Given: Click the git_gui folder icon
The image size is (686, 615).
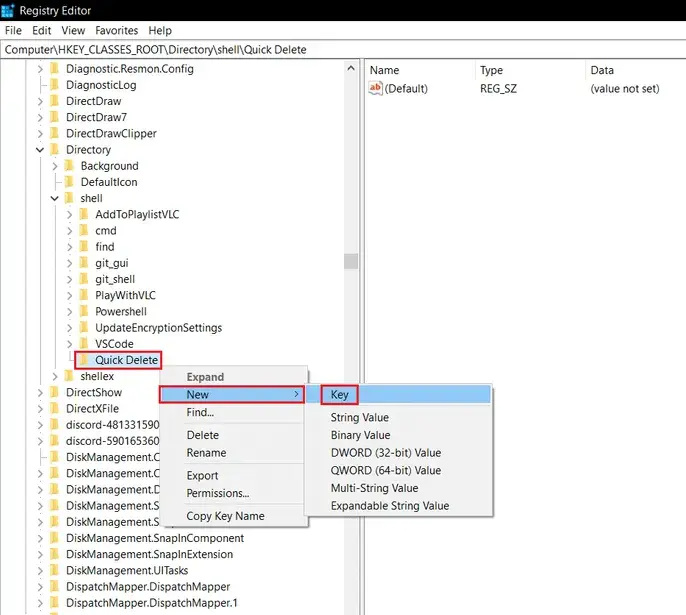Looking at the screenshot, I should pyautogui.click(x=84, y=262).
